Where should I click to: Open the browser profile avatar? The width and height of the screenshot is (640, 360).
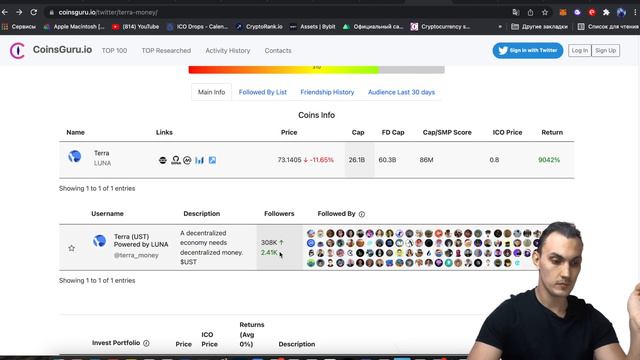click(x=621, y=12)
